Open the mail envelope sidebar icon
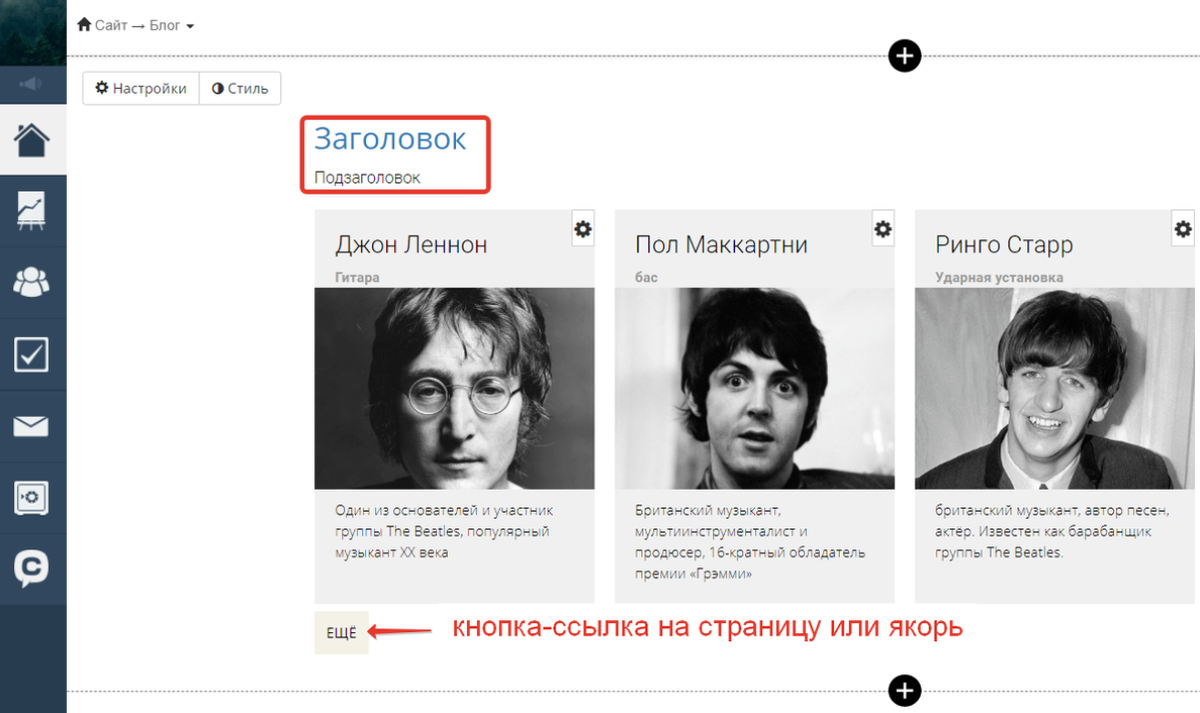The image size is (1200, 713). tap(32, 426)
